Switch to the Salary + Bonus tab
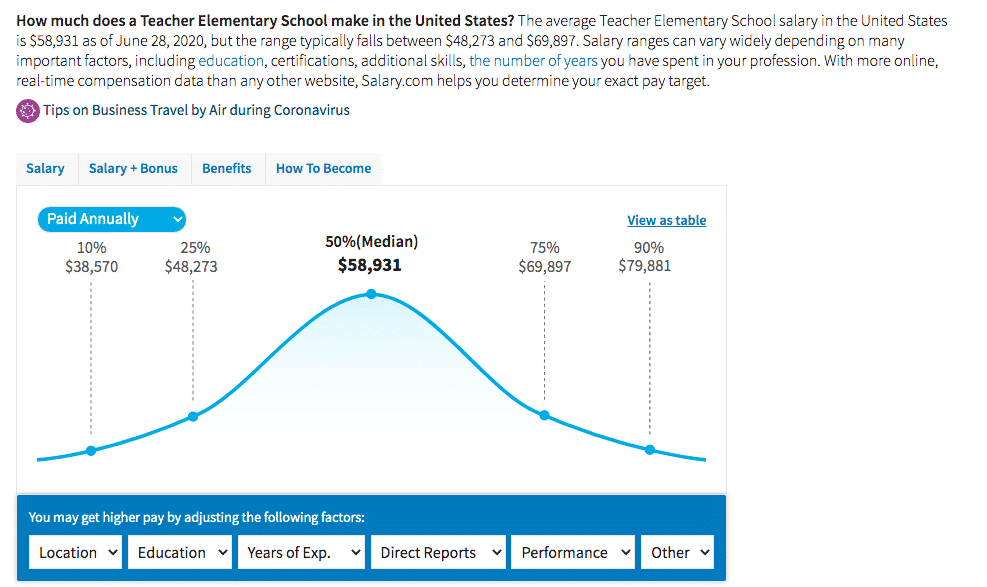The image size is (987, 587). click(133, 168)
